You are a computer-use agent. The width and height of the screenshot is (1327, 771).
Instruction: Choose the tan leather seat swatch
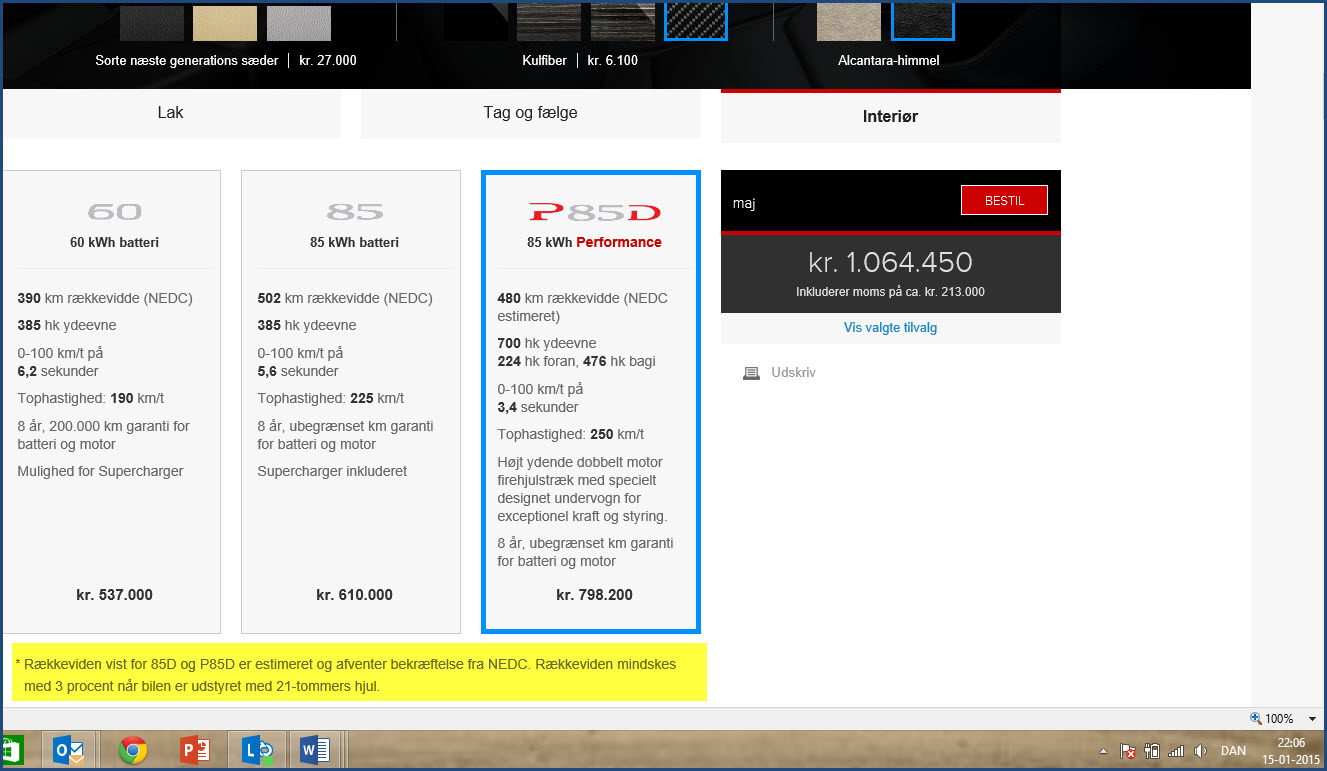click(225, 22)
